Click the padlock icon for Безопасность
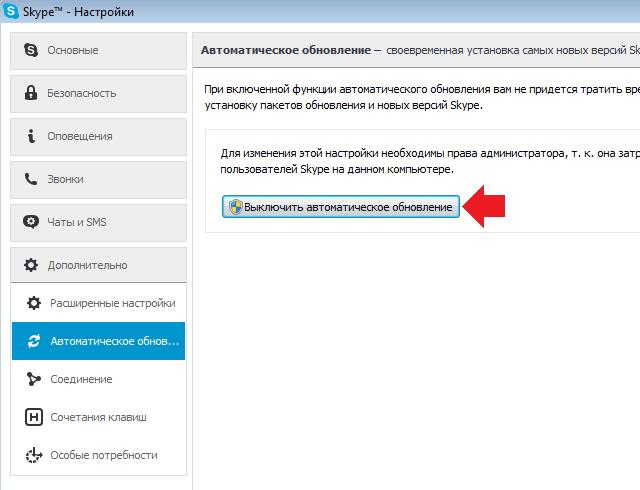Screen dimensions: 640x490 coord(30,93)
